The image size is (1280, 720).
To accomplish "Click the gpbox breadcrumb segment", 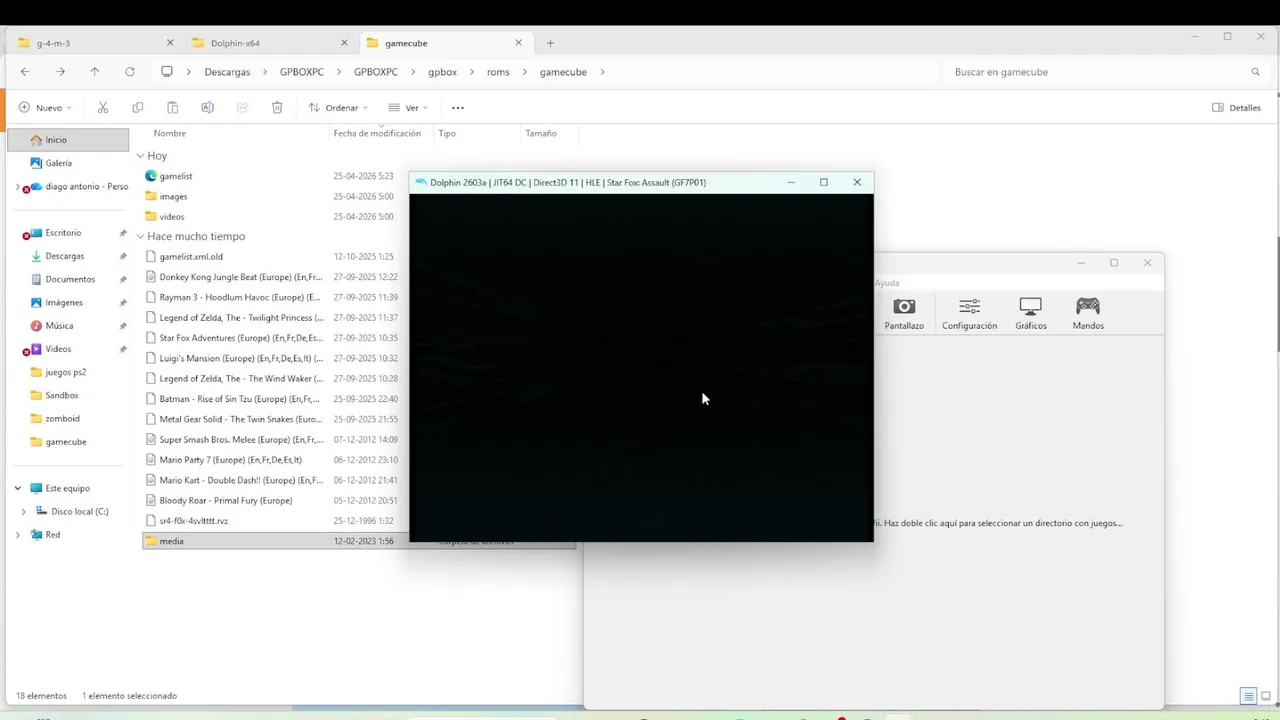I will pos(442,72).
